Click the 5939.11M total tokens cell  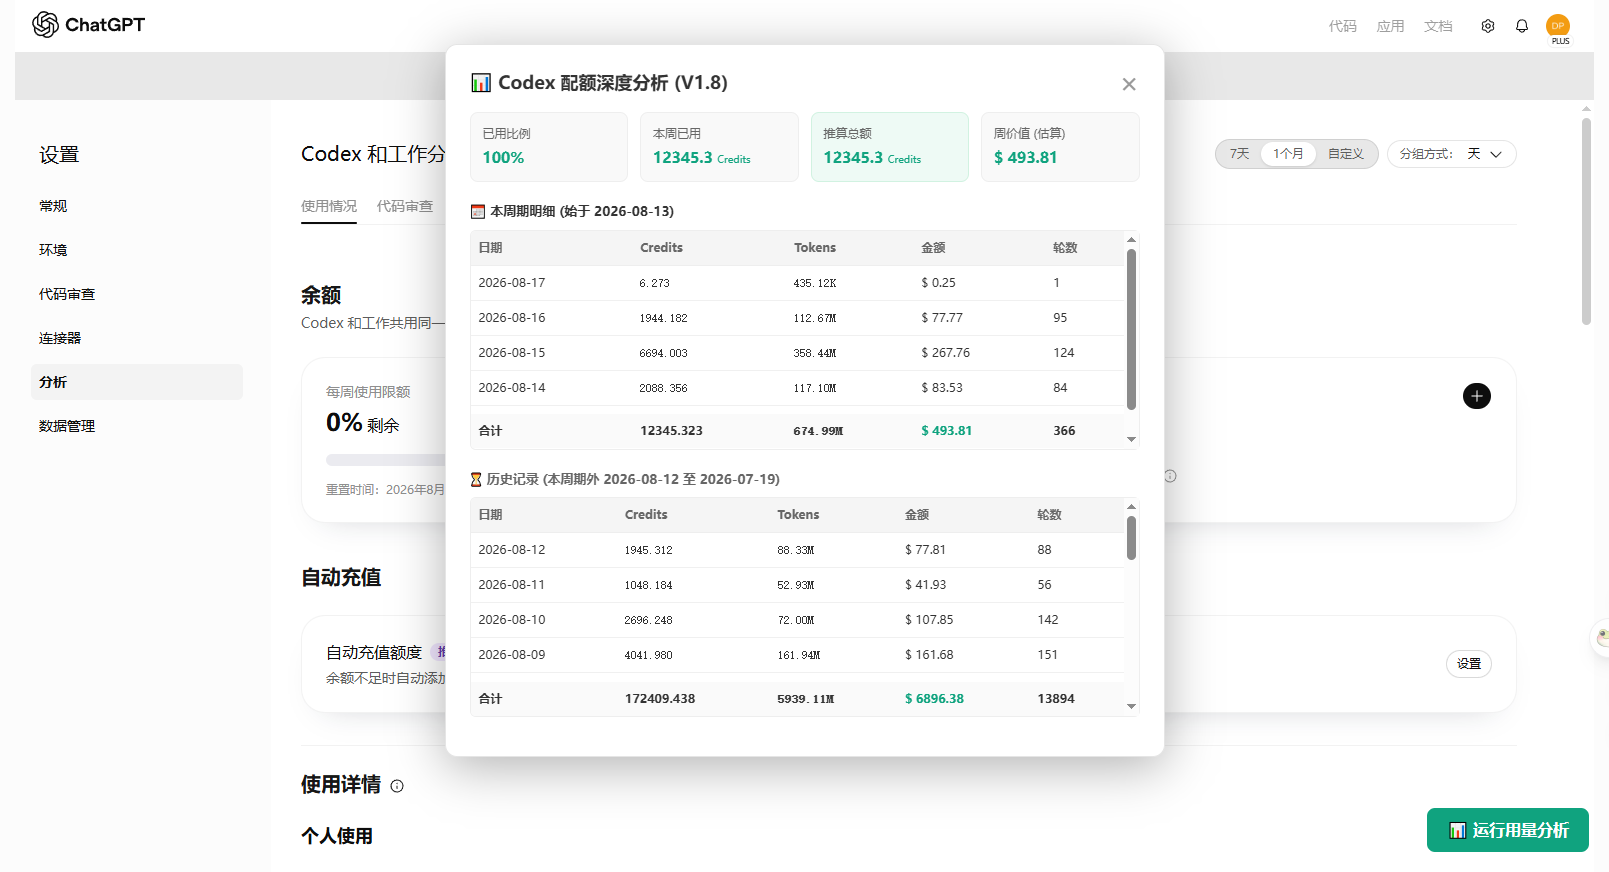point(805,699)
